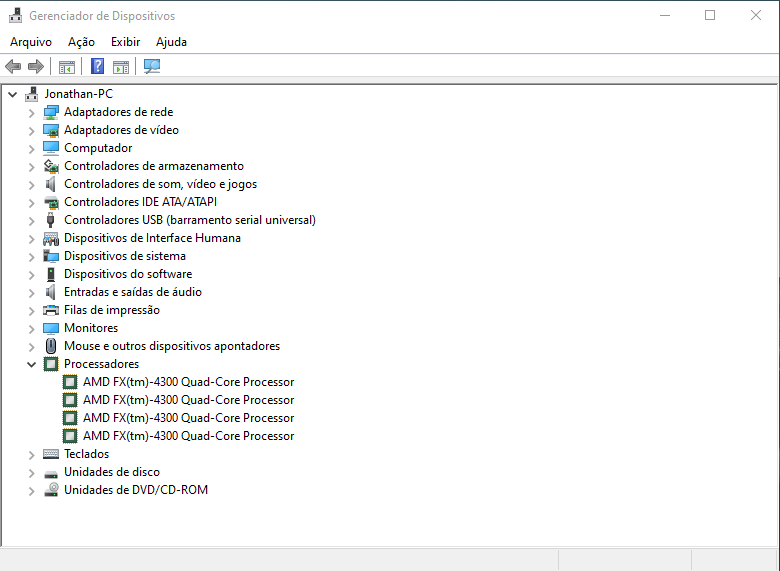Screen dimensions: 780x571
Task: Click the Adaptadores de rede network icon
Action: (x=51, y=112)
